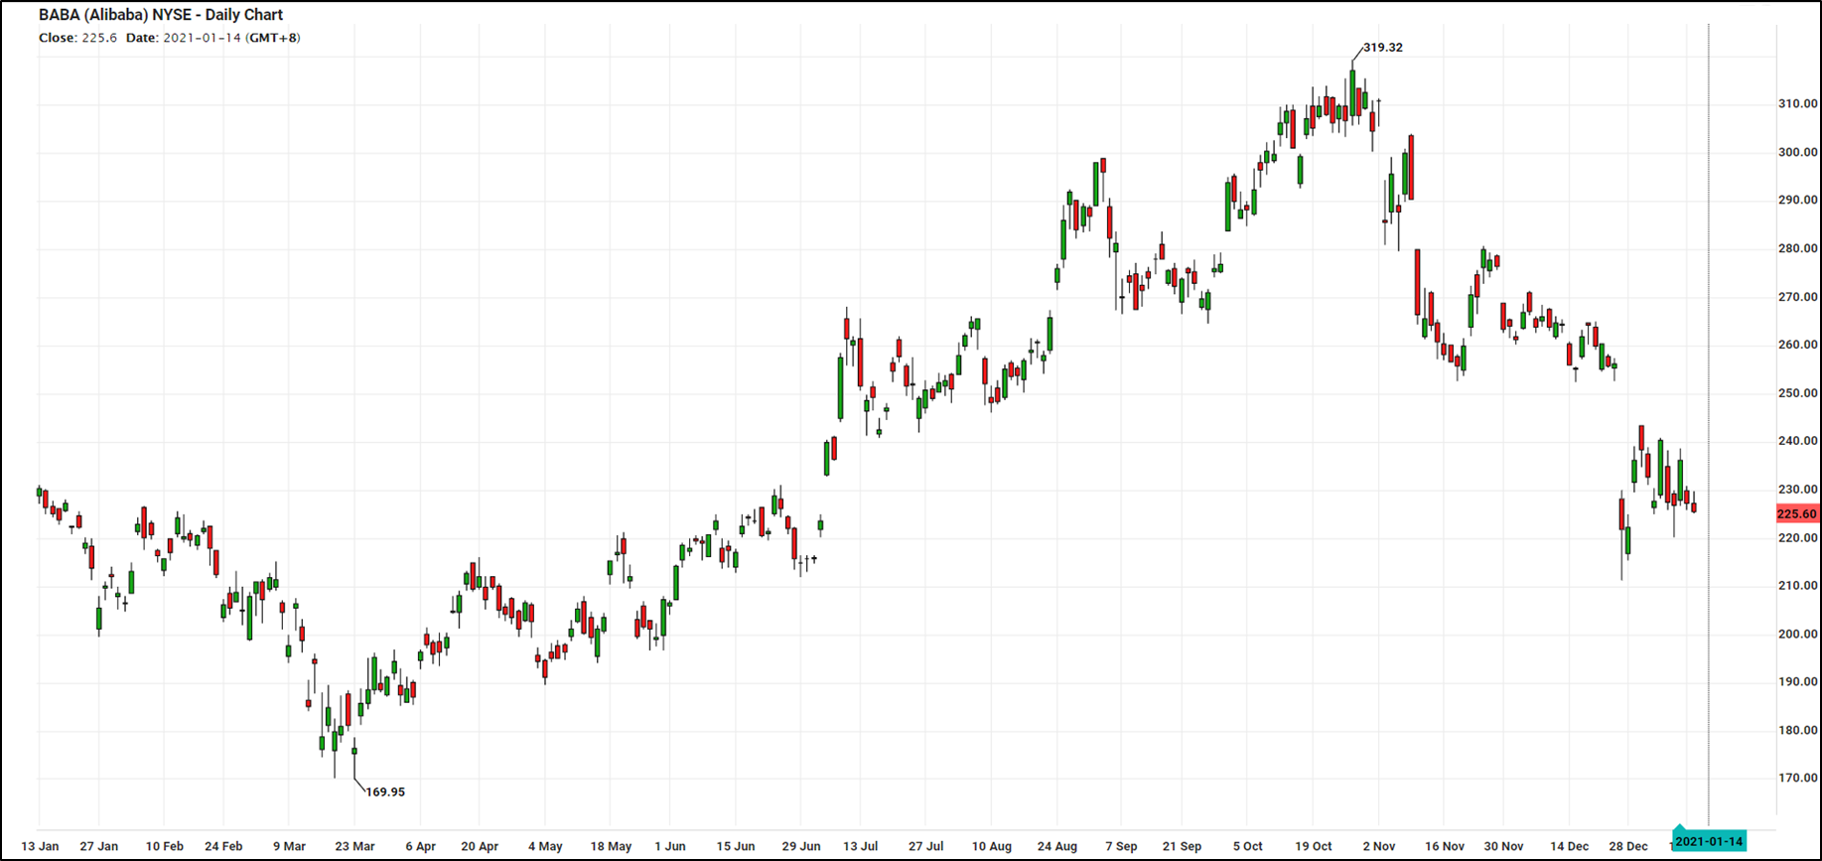Click the 1 Jun date axis label

[x=670, y=846]
